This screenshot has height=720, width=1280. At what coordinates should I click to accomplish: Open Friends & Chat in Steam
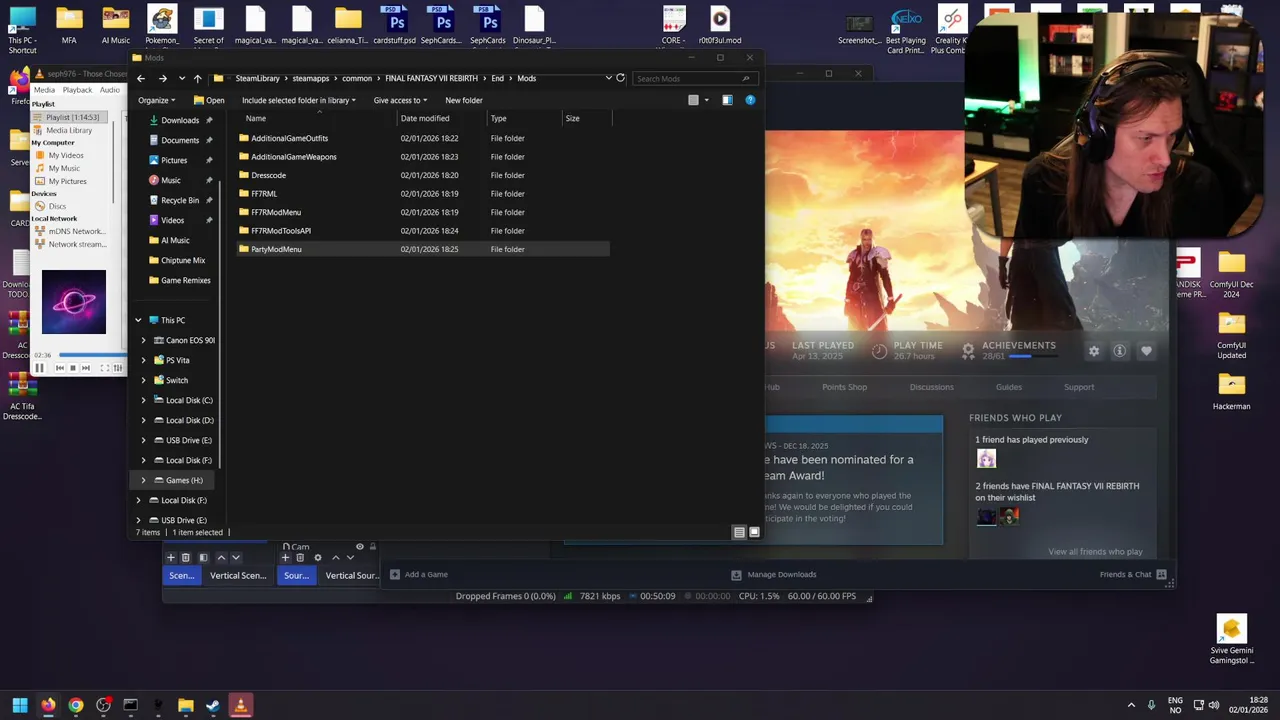[1133, 575]
